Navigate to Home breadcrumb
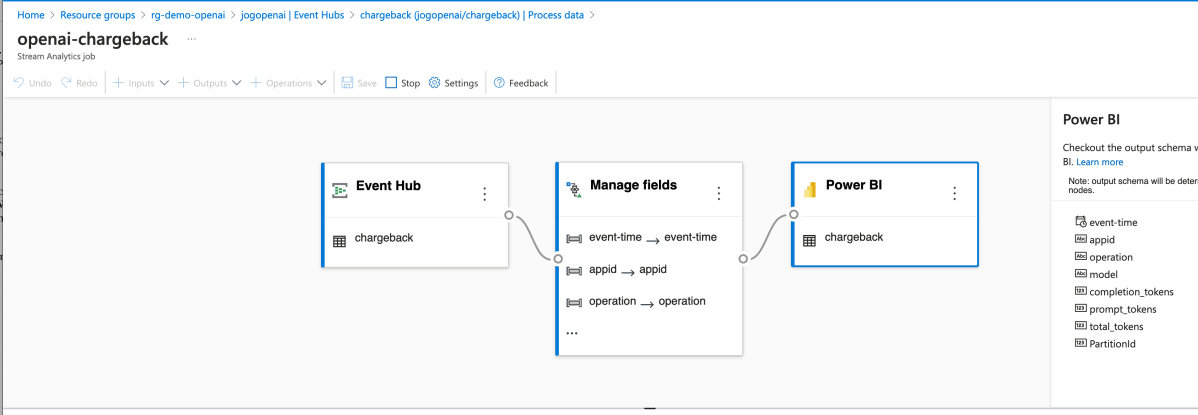This screenshot has width=1198, height=415. tap(32, 15)
